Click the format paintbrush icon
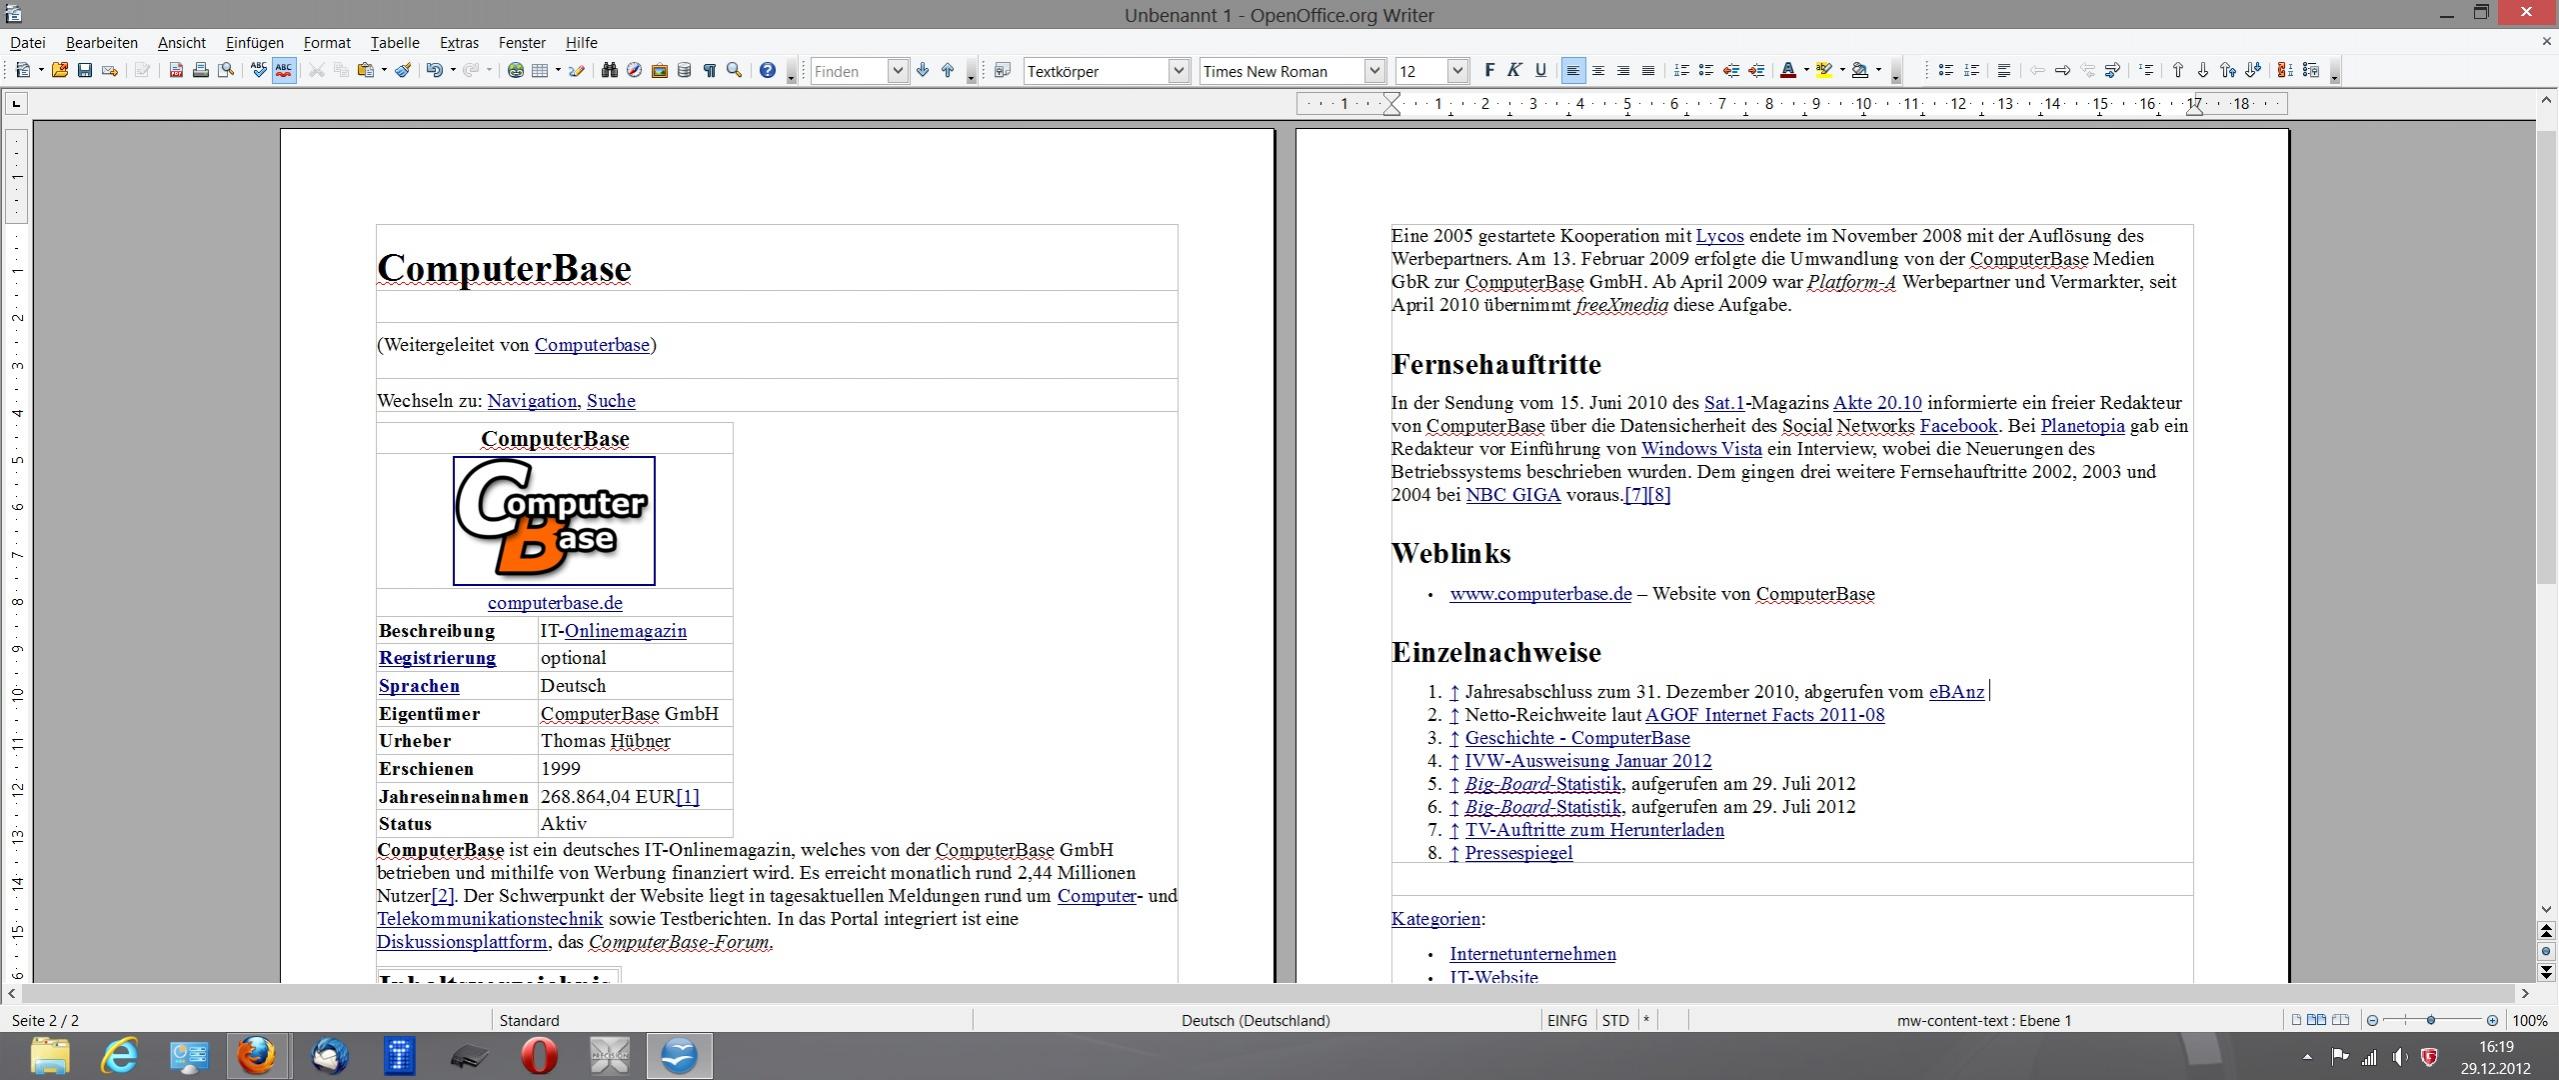The image size is (2559, 1080). (x=403, y=71)
